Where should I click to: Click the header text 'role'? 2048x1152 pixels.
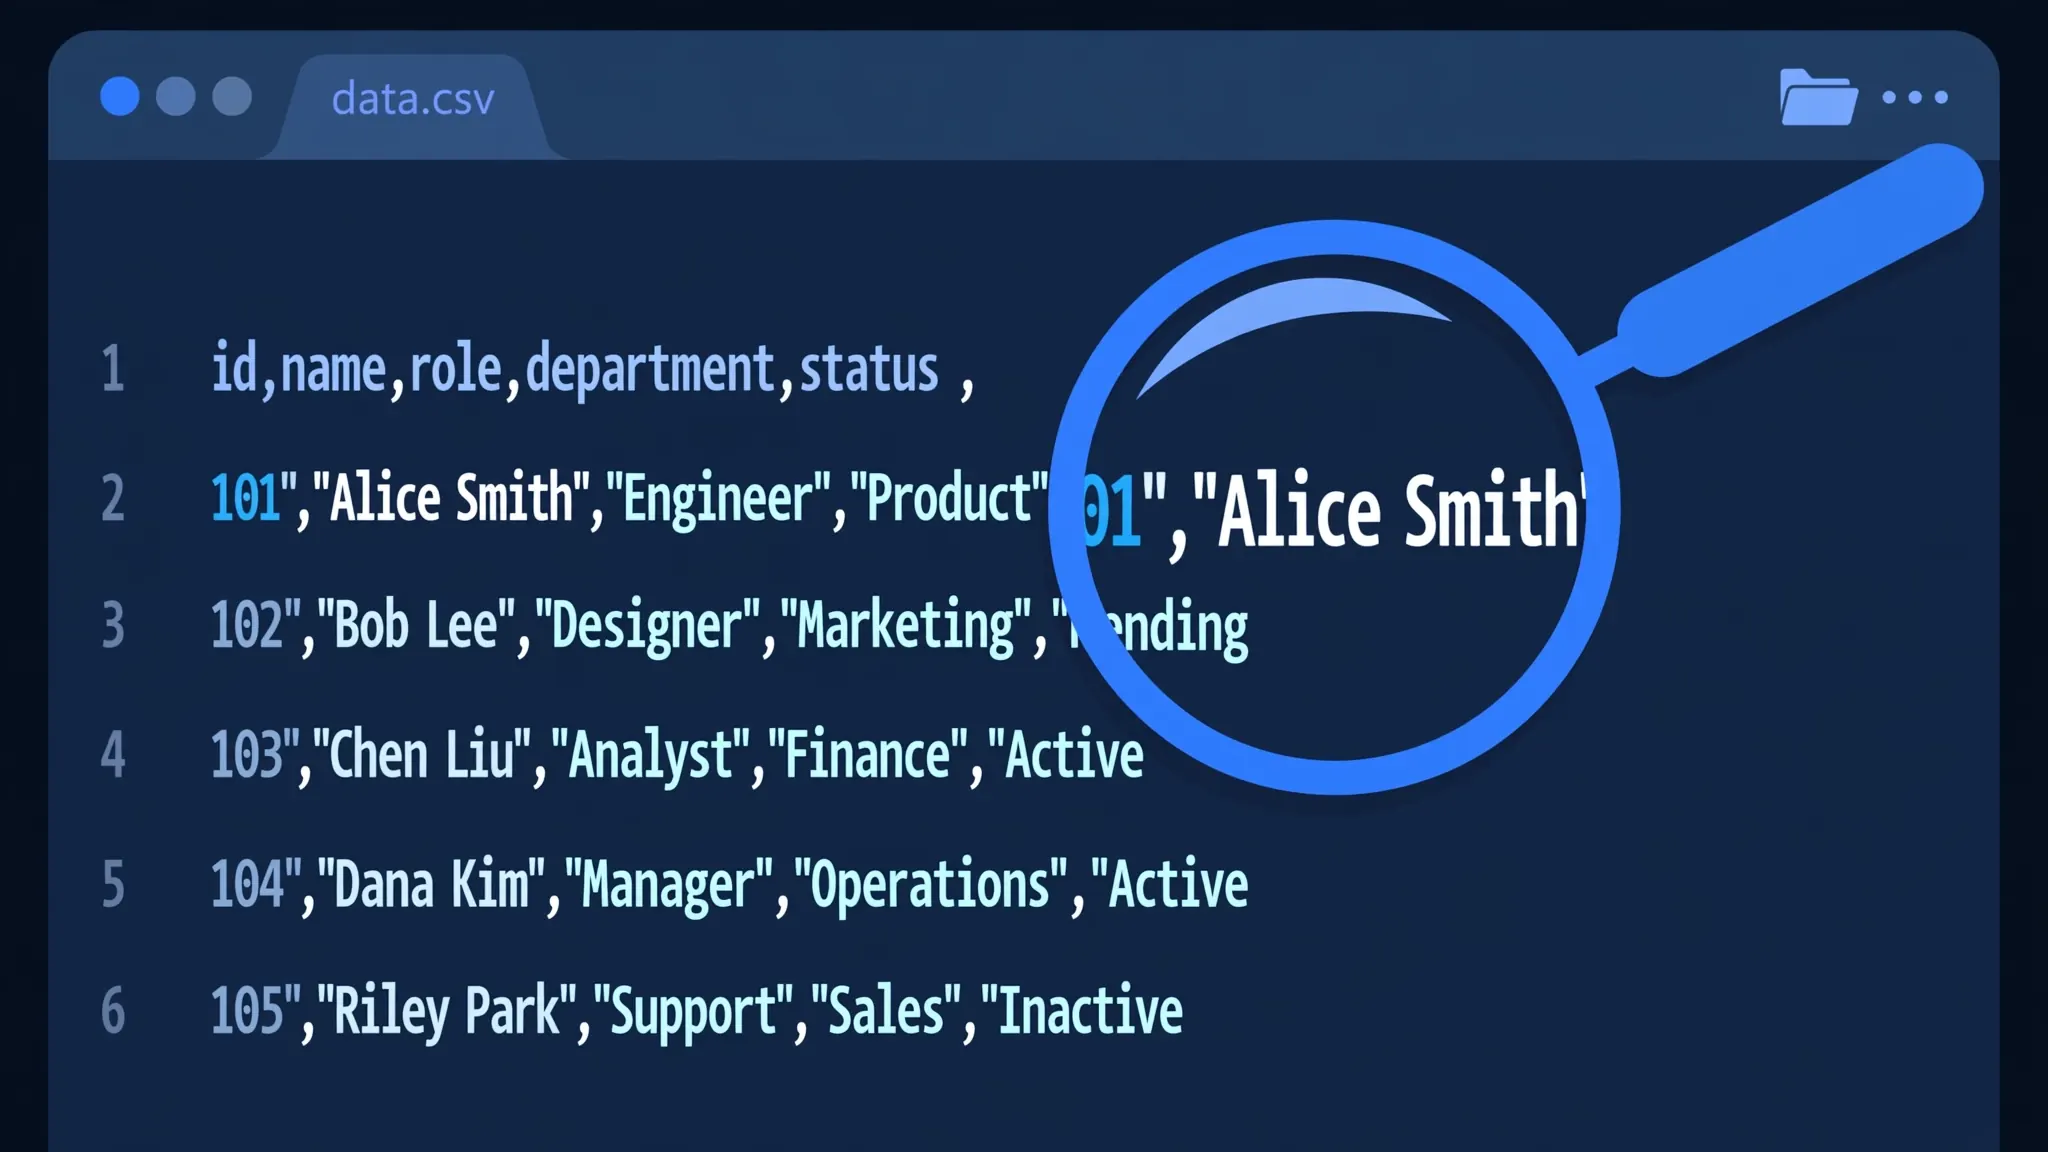(455, 368)
